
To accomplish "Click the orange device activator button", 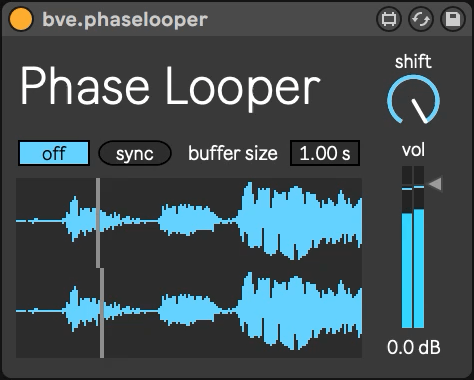I will [21, 19].
